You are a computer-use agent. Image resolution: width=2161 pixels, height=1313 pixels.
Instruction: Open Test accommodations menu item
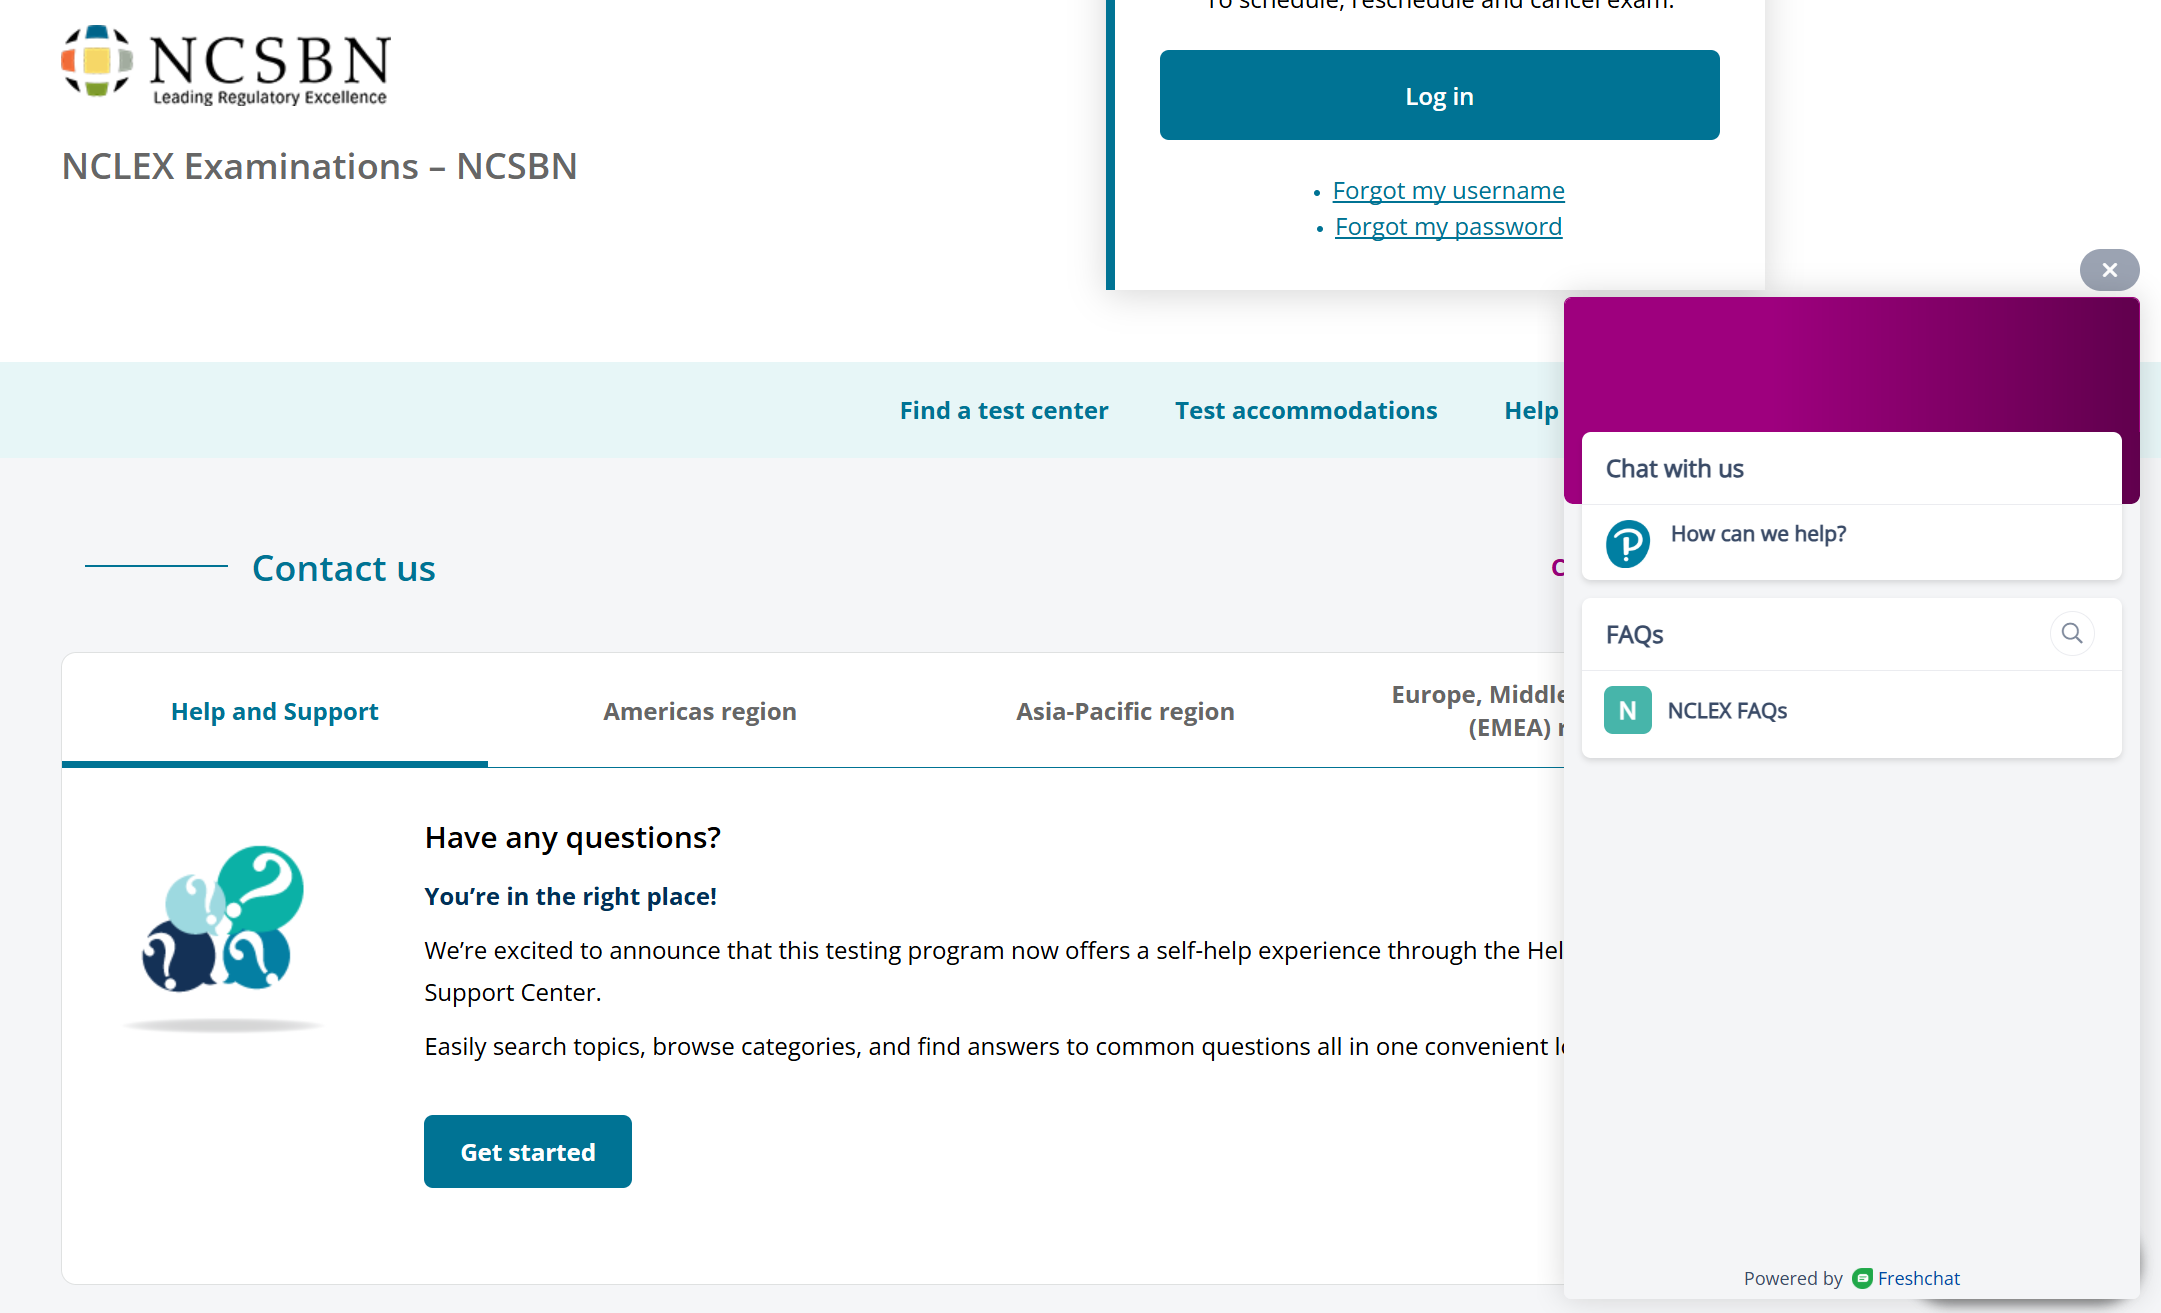click(x=1305, y=411)
